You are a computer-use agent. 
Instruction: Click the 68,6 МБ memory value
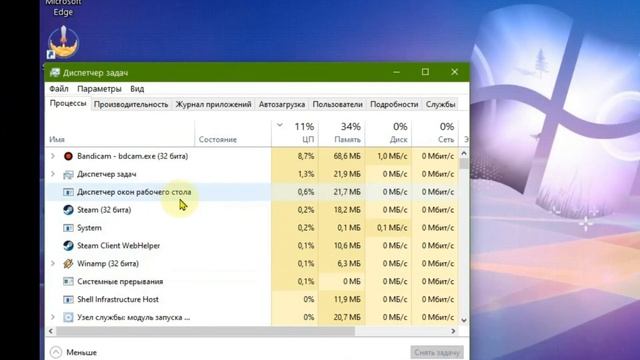(347, 156)
